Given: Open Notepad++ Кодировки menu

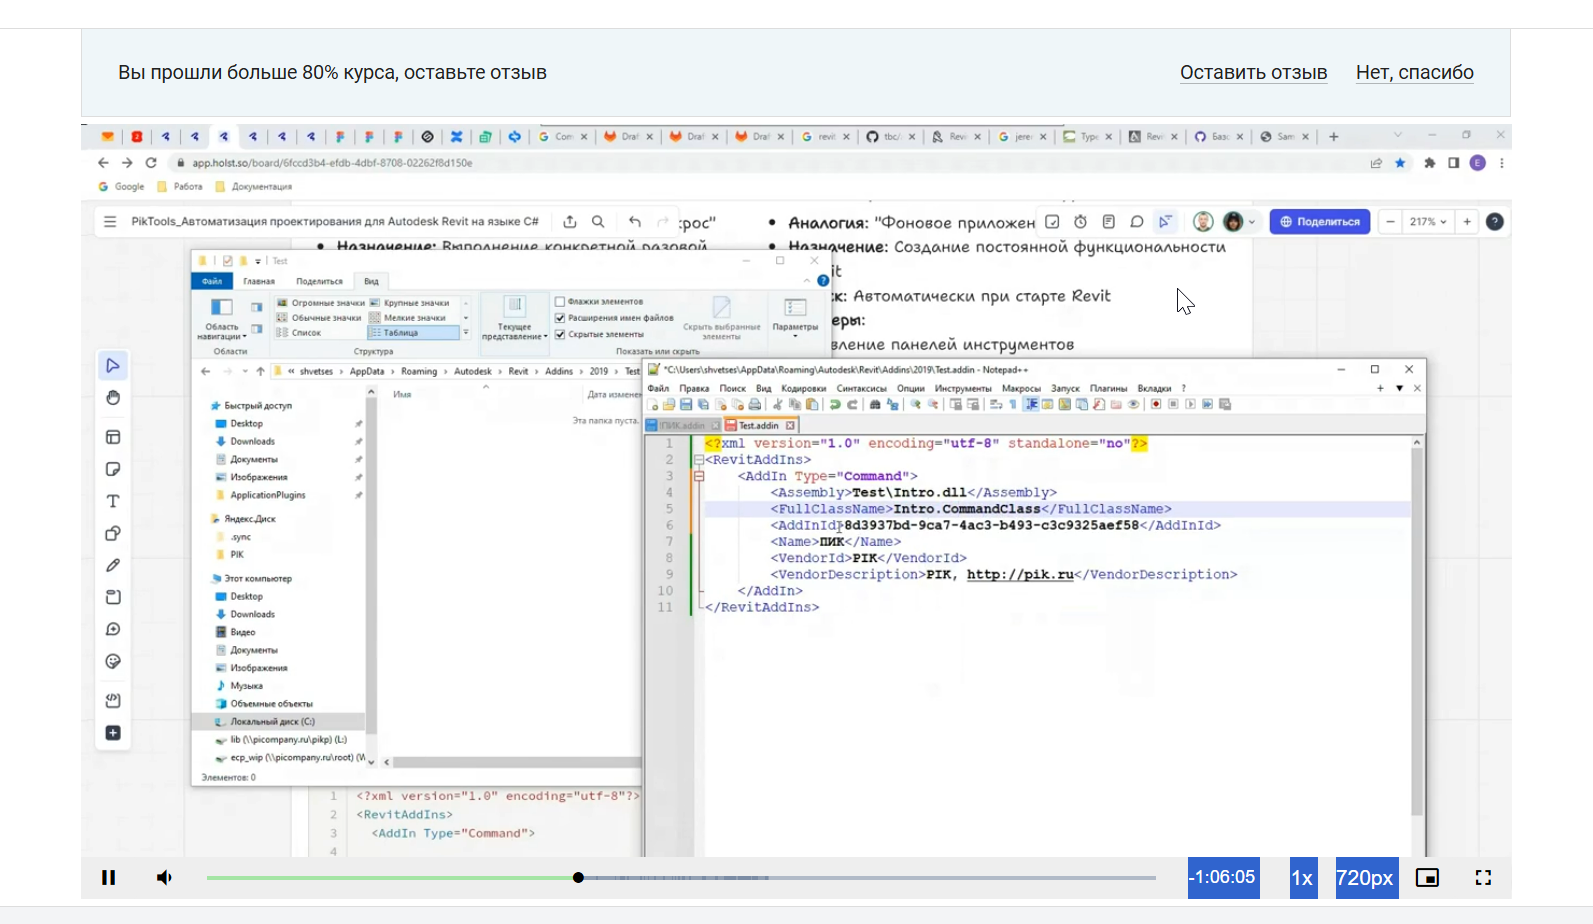Looking at the screenshot, I should (x=804, y=389).
